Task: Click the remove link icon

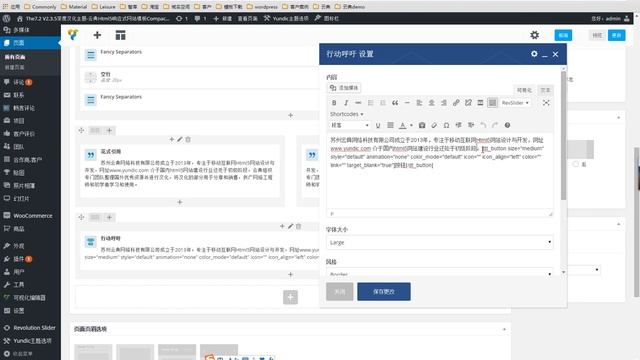Action: [468, 103]
